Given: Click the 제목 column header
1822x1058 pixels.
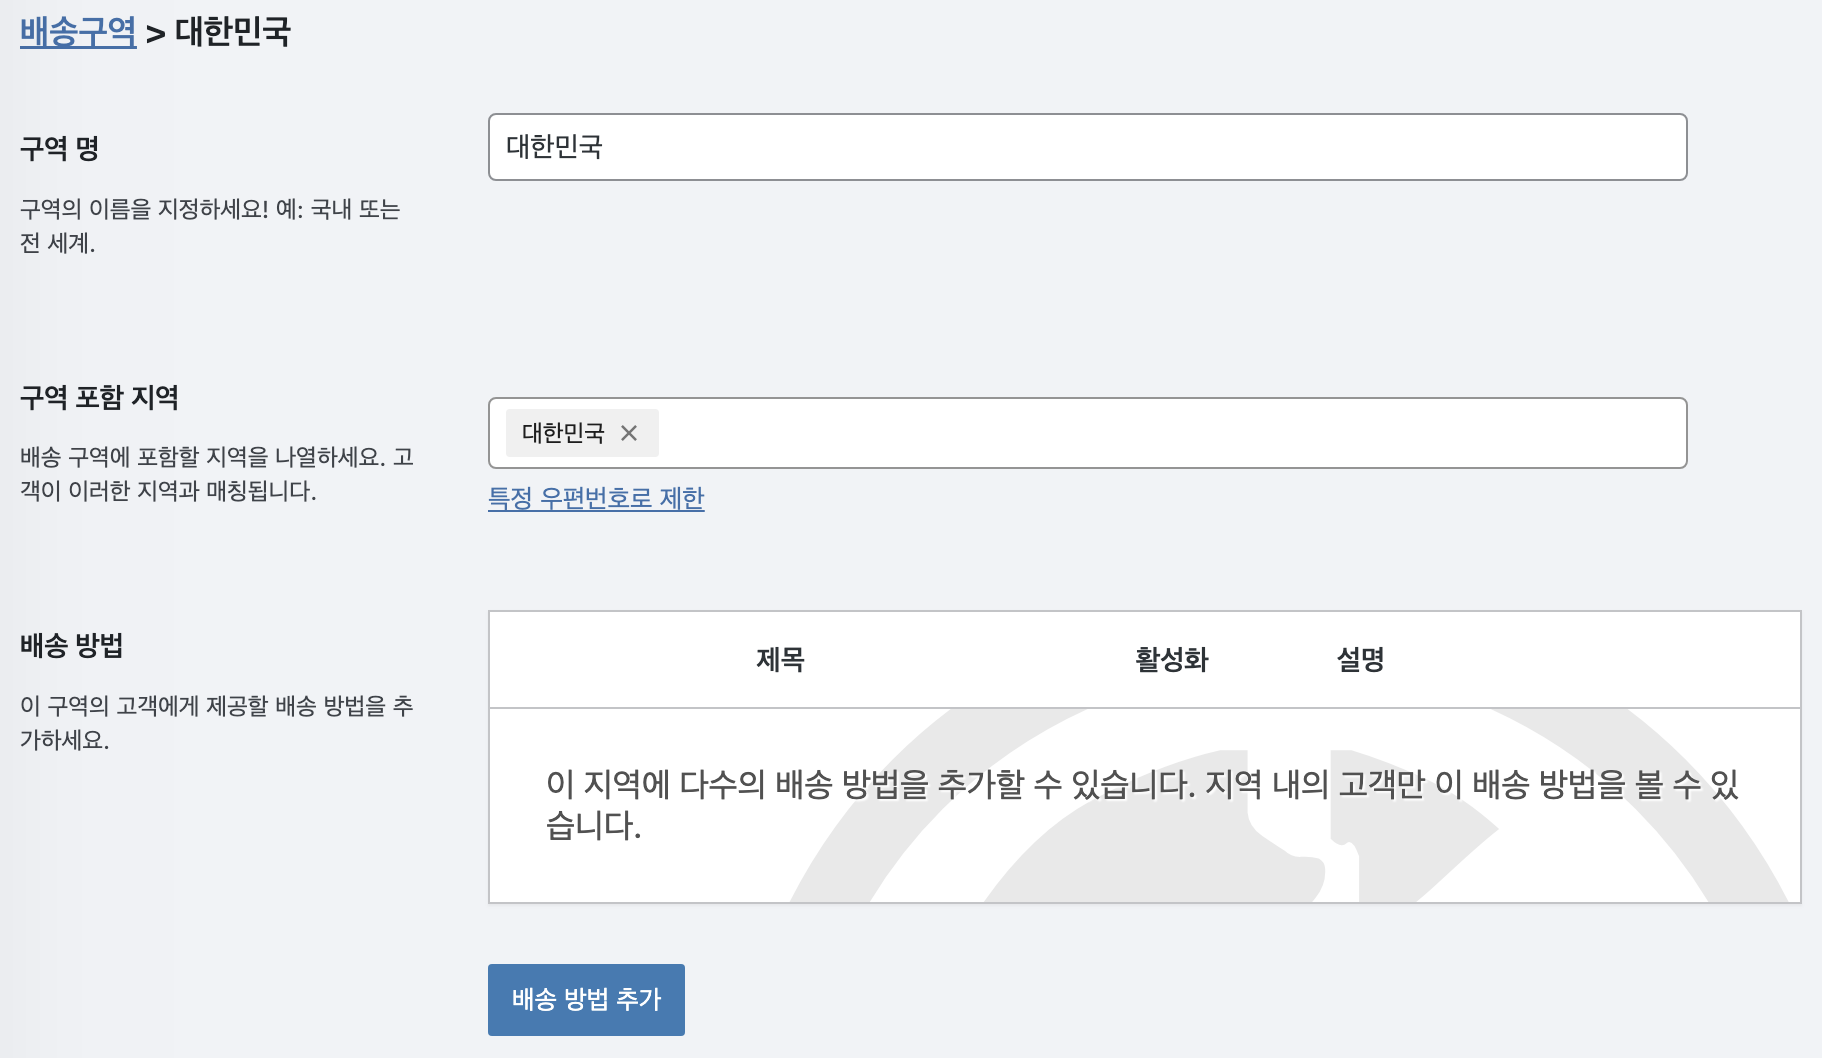Looking at the screenshot, I should [780, 660].
